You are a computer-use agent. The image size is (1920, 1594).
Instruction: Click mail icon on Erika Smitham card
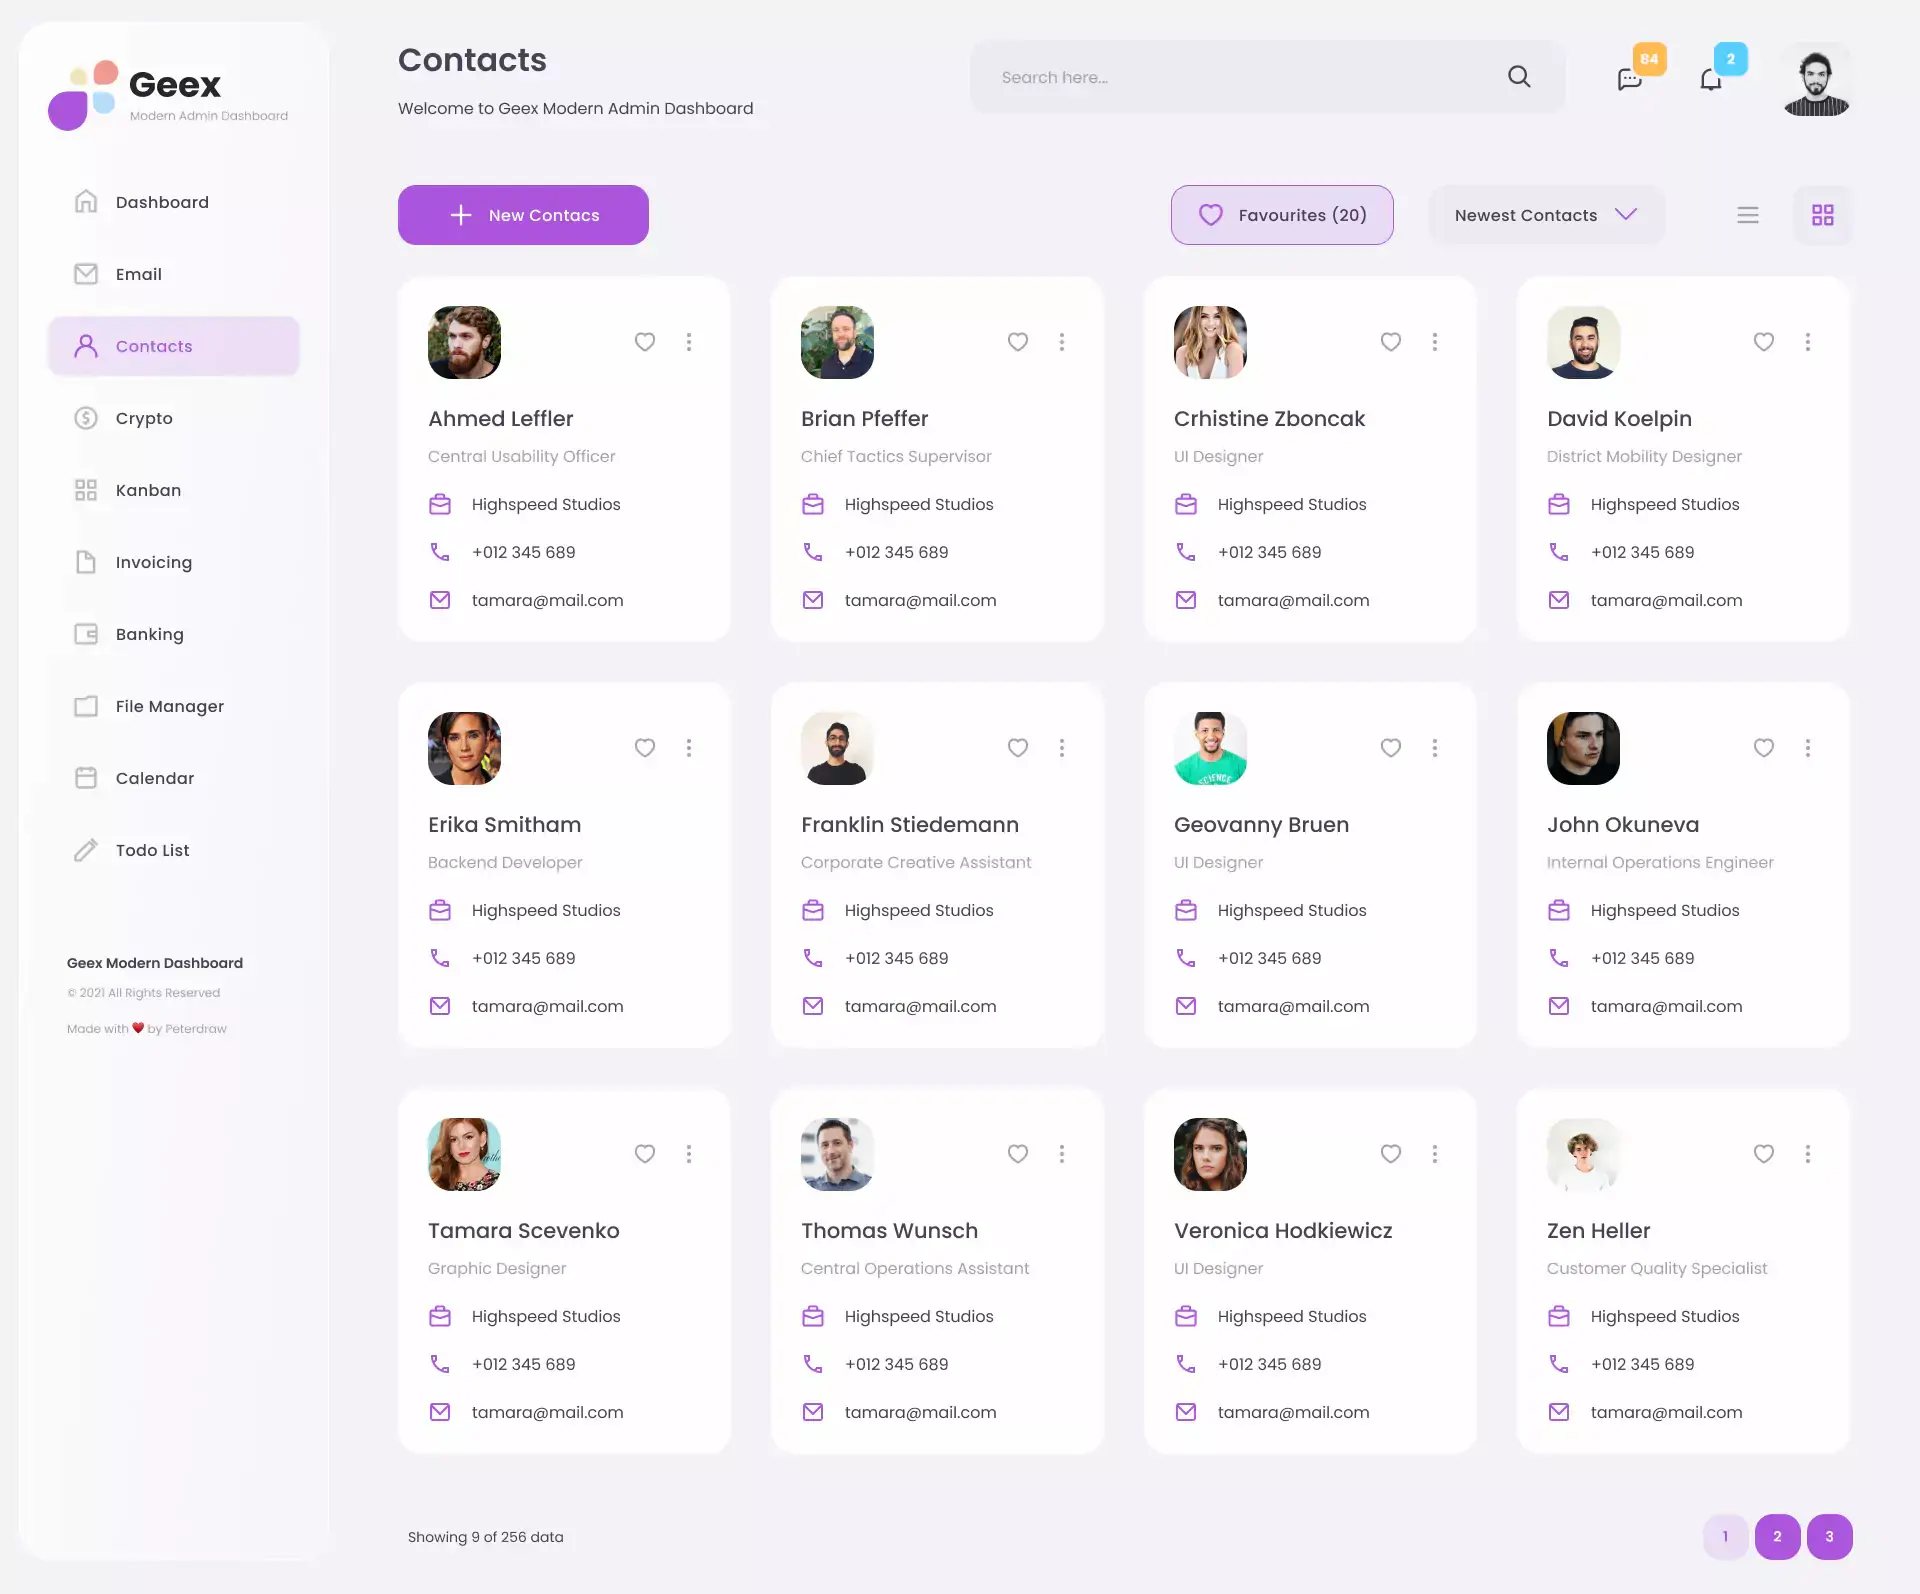pos(440,1006)
